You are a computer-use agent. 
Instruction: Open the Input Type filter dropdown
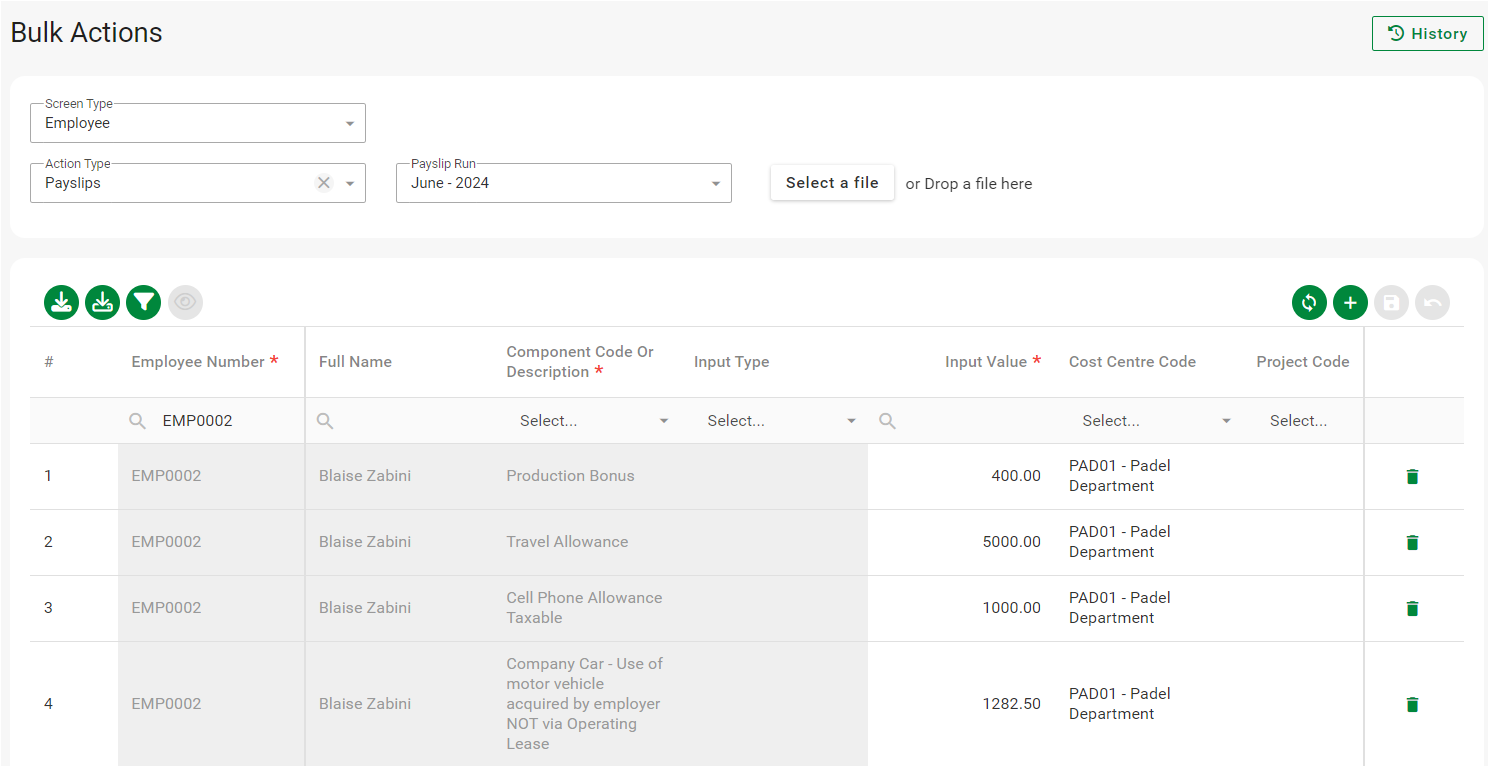(781, 421)
